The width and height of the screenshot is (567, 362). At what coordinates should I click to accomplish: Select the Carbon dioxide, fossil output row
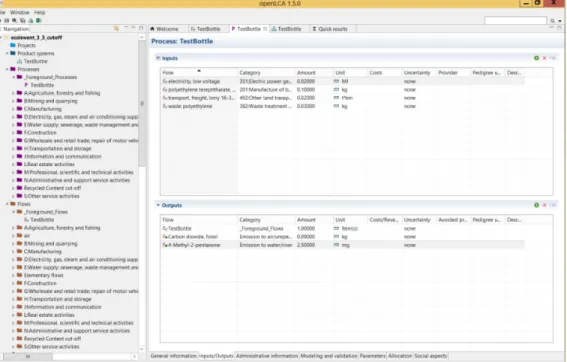(x=342, y=237)
